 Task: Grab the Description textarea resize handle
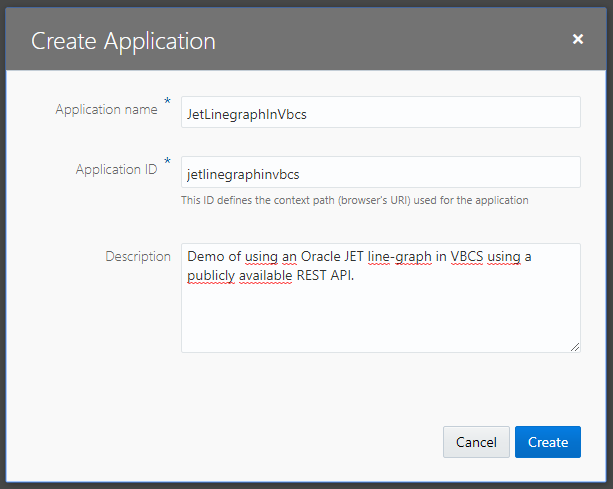point(575,347)
